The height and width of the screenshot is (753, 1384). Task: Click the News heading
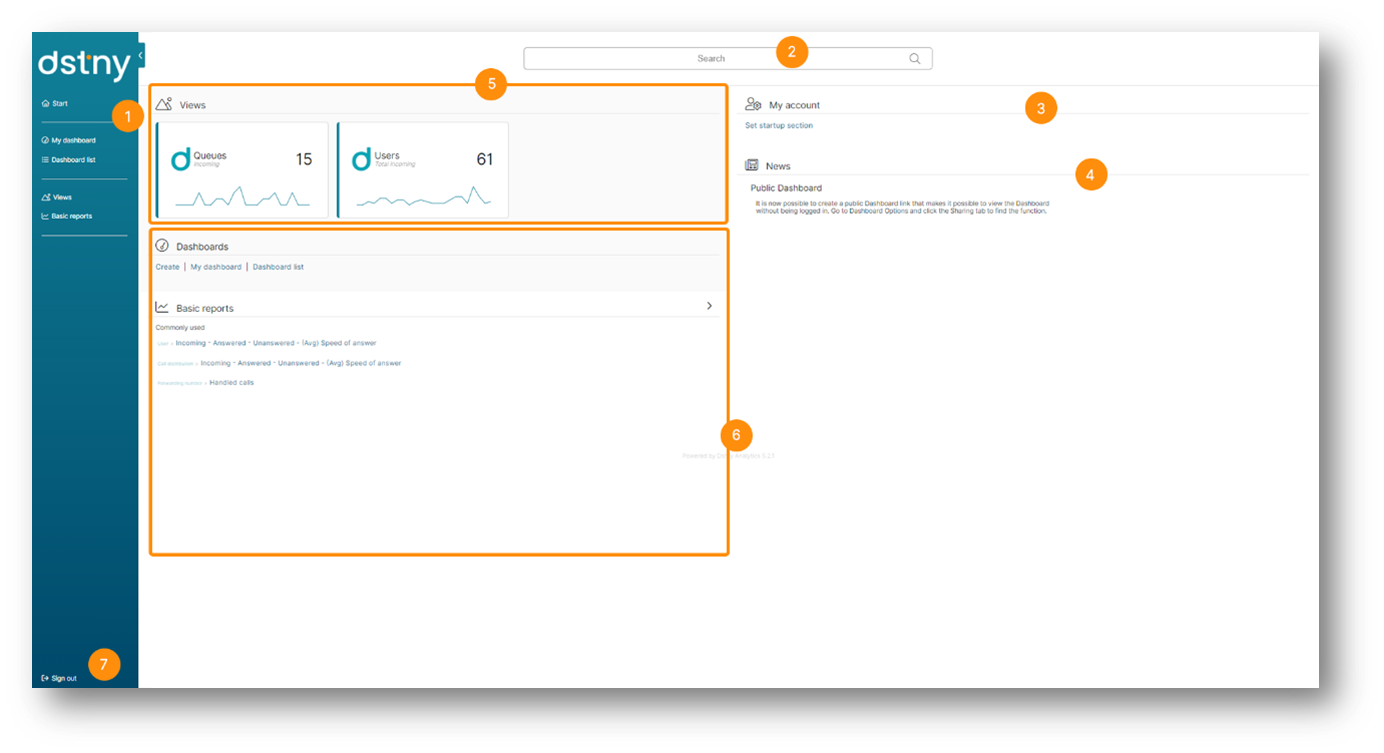778,166
